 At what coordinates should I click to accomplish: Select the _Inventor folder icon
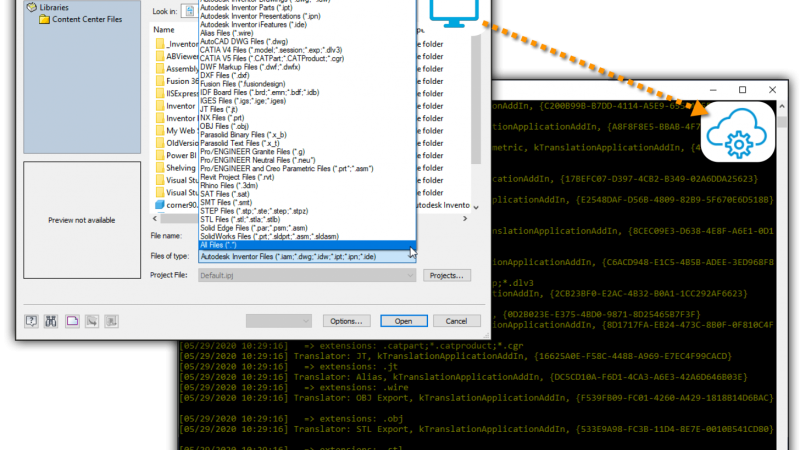[x=160, y=44]
